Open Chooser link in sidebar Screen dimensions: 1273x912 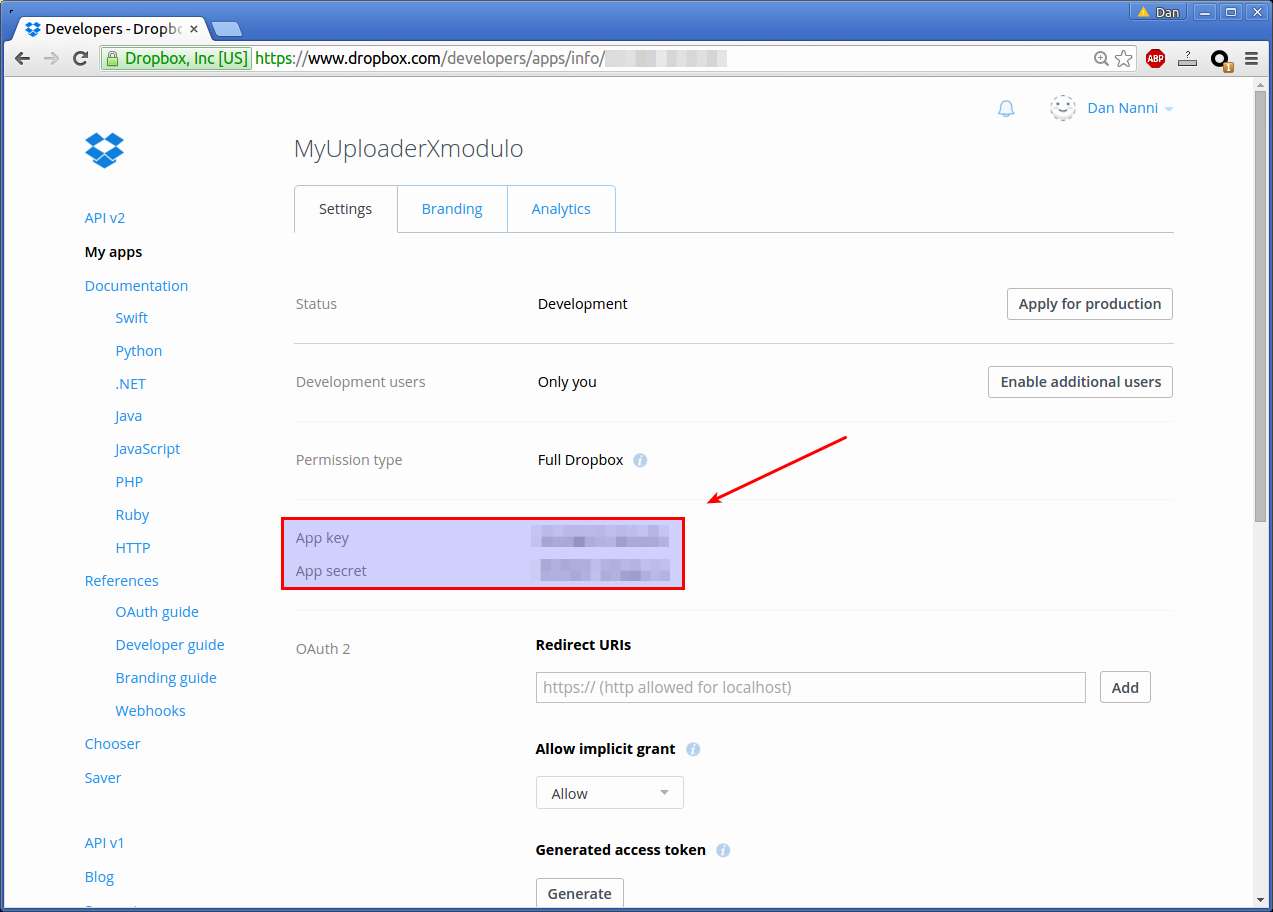click(x=113, y=744)
